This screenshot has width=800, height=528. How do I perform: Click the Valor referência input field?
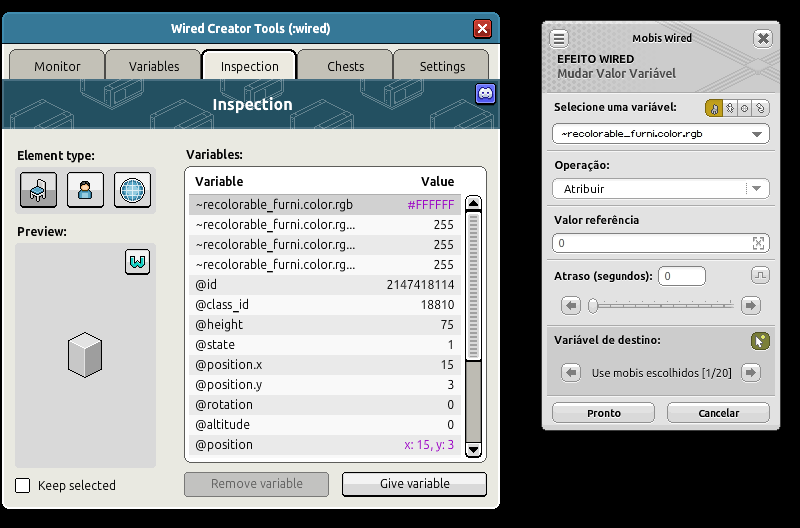(661, 243)
